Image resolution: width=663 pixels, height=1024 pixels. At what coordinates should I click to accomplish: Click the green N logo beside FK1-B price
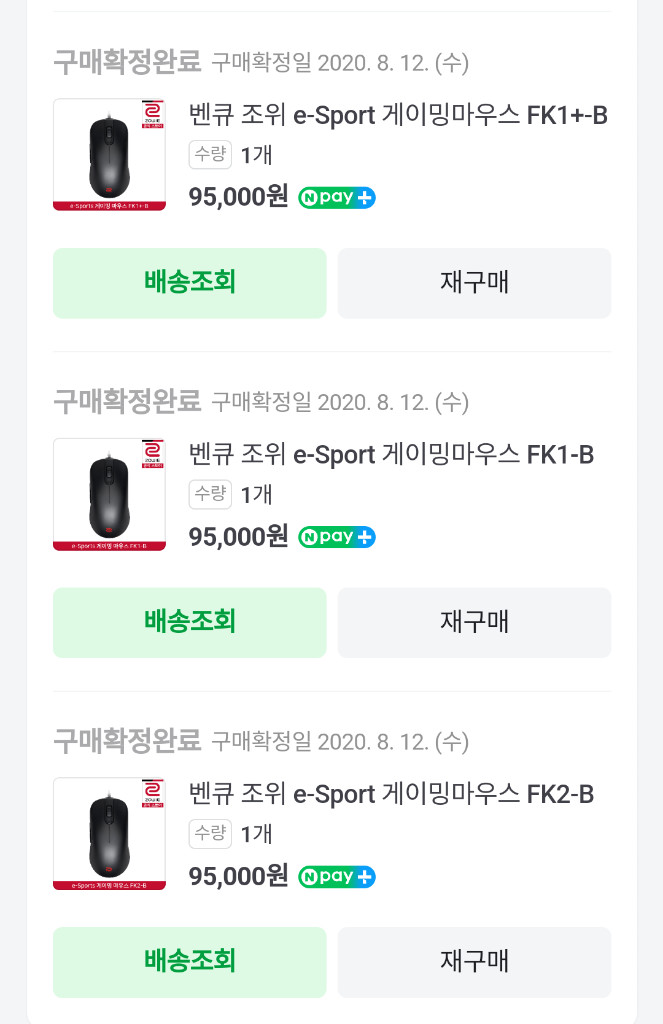[309, 537]
